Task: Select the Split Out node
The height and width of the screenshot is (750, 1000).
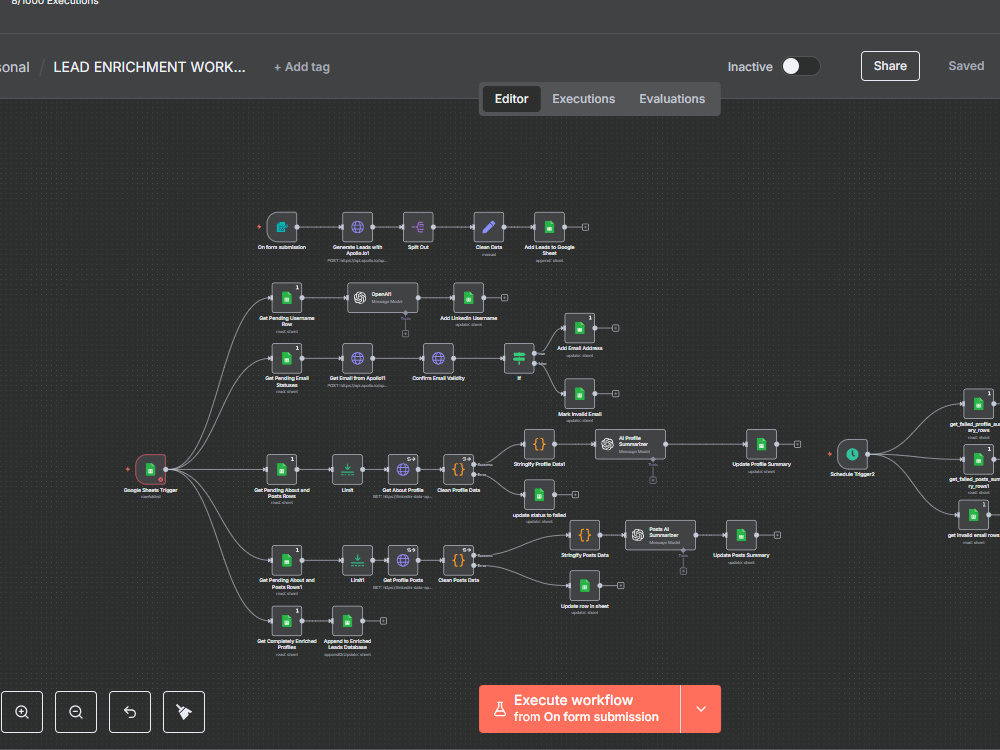Action: (418, 227)
